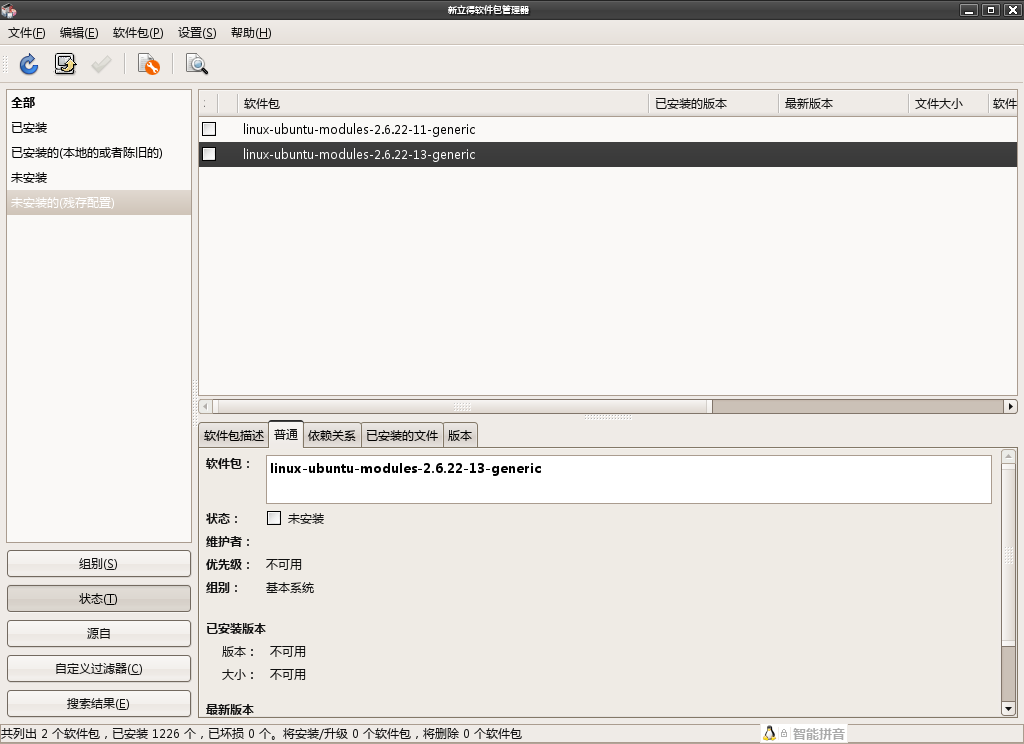1024x744 pixels.
Task: Open the 软件包(P) menu
Action: coord(138,33)
